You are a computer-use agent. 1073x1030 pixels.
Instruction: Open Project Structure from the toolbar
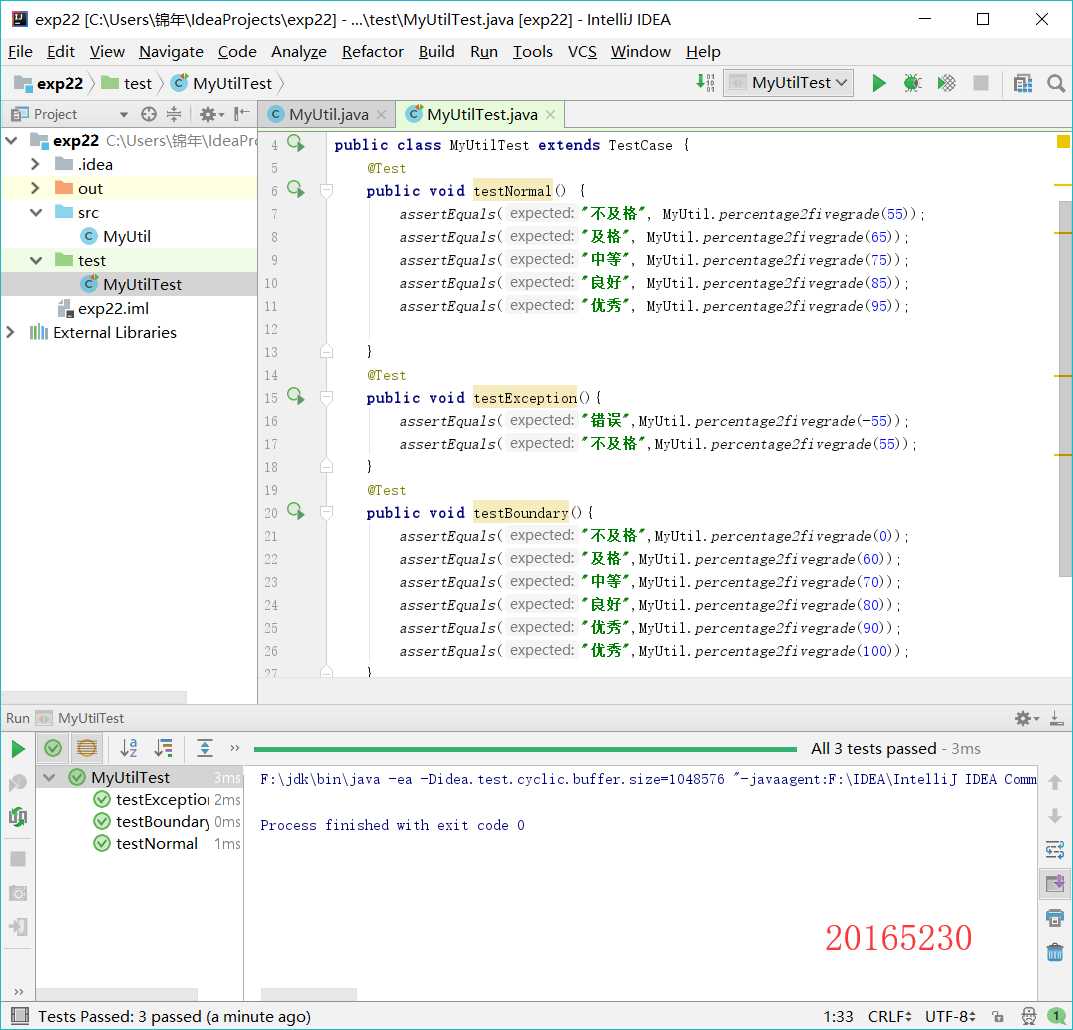click(x=1022, y=83)
